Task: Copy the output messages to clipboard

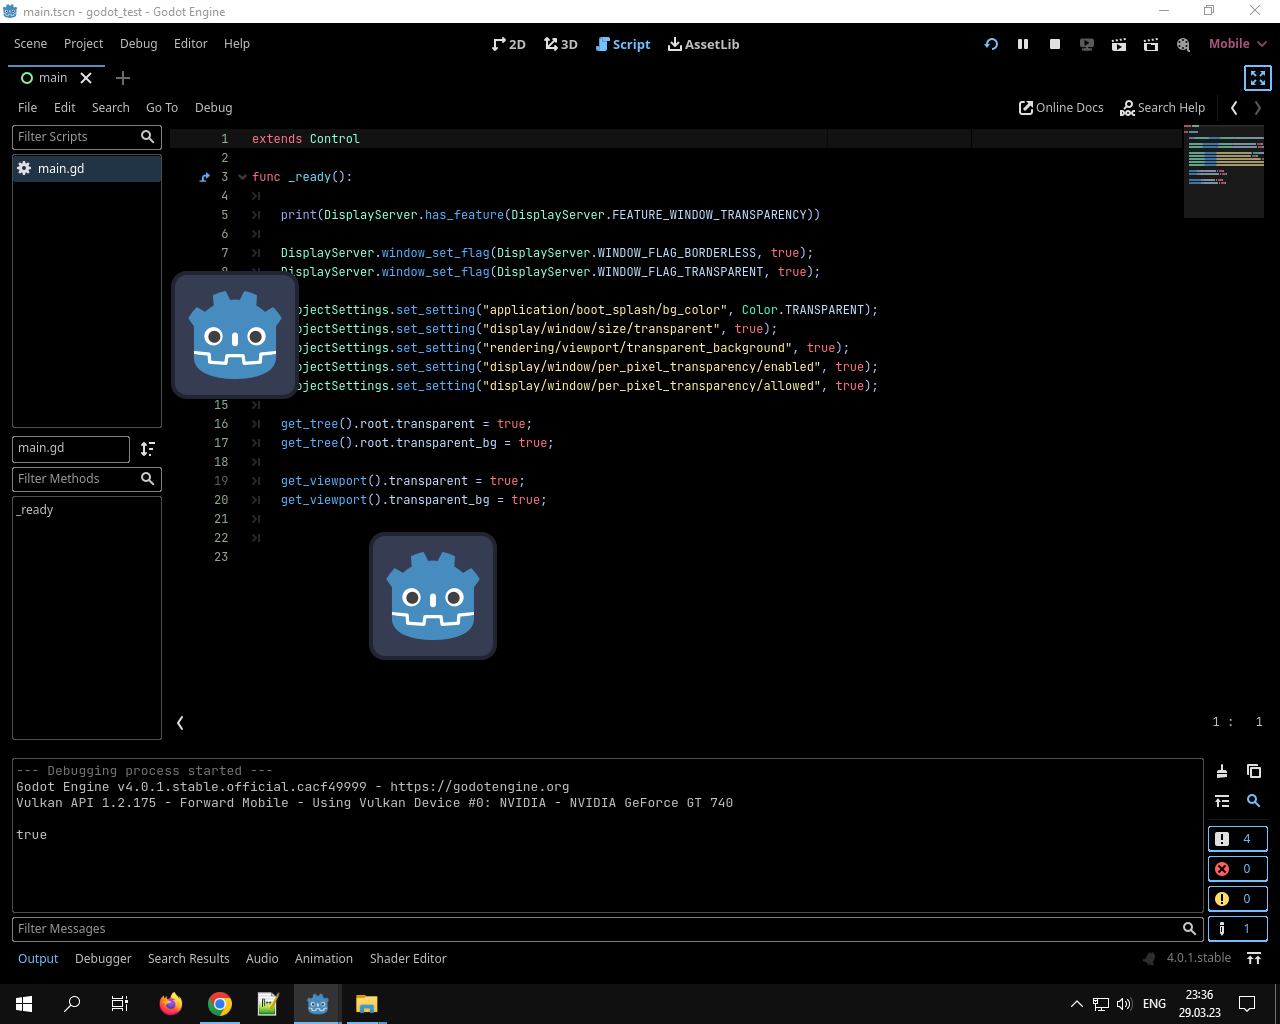Action: click(x=1254, y=771)
